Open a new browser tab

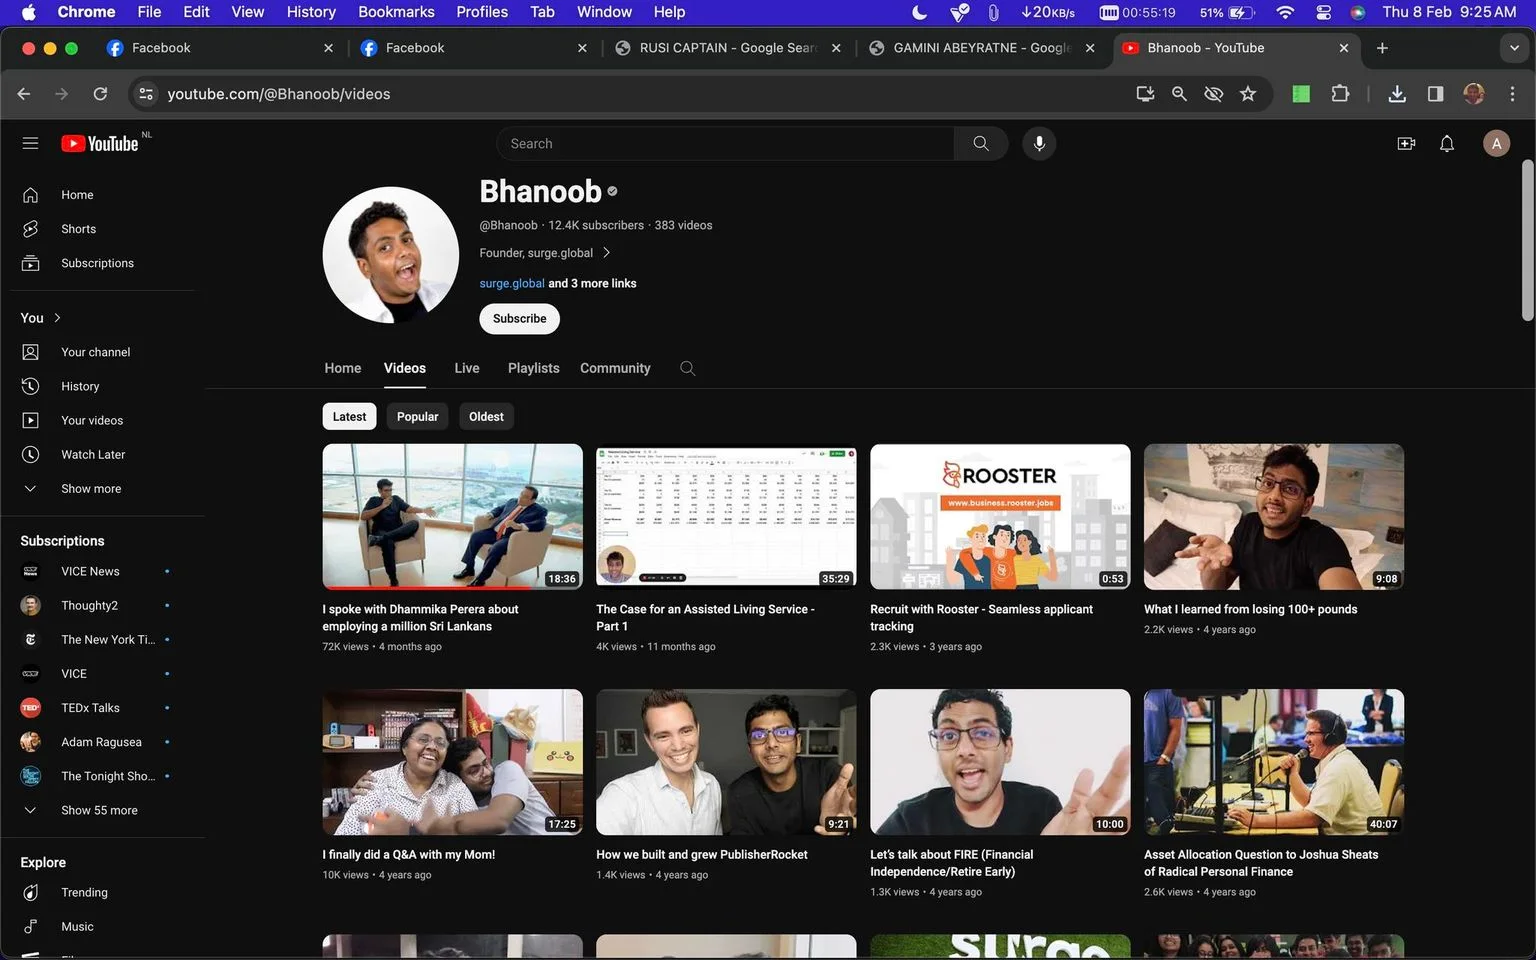(x=1382, y=48)
